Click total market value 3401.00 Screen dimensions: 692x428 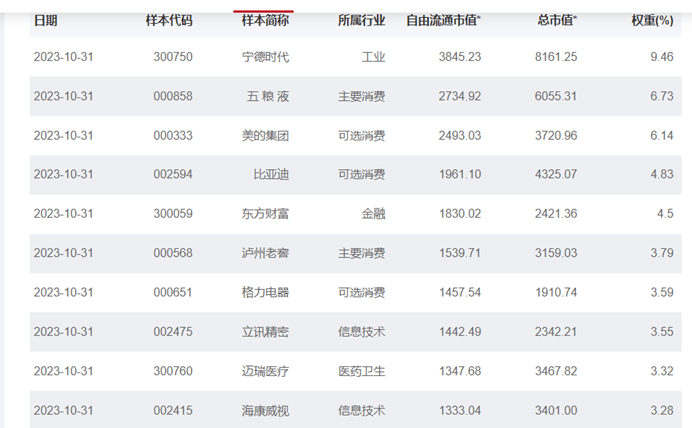coord(556,410)
